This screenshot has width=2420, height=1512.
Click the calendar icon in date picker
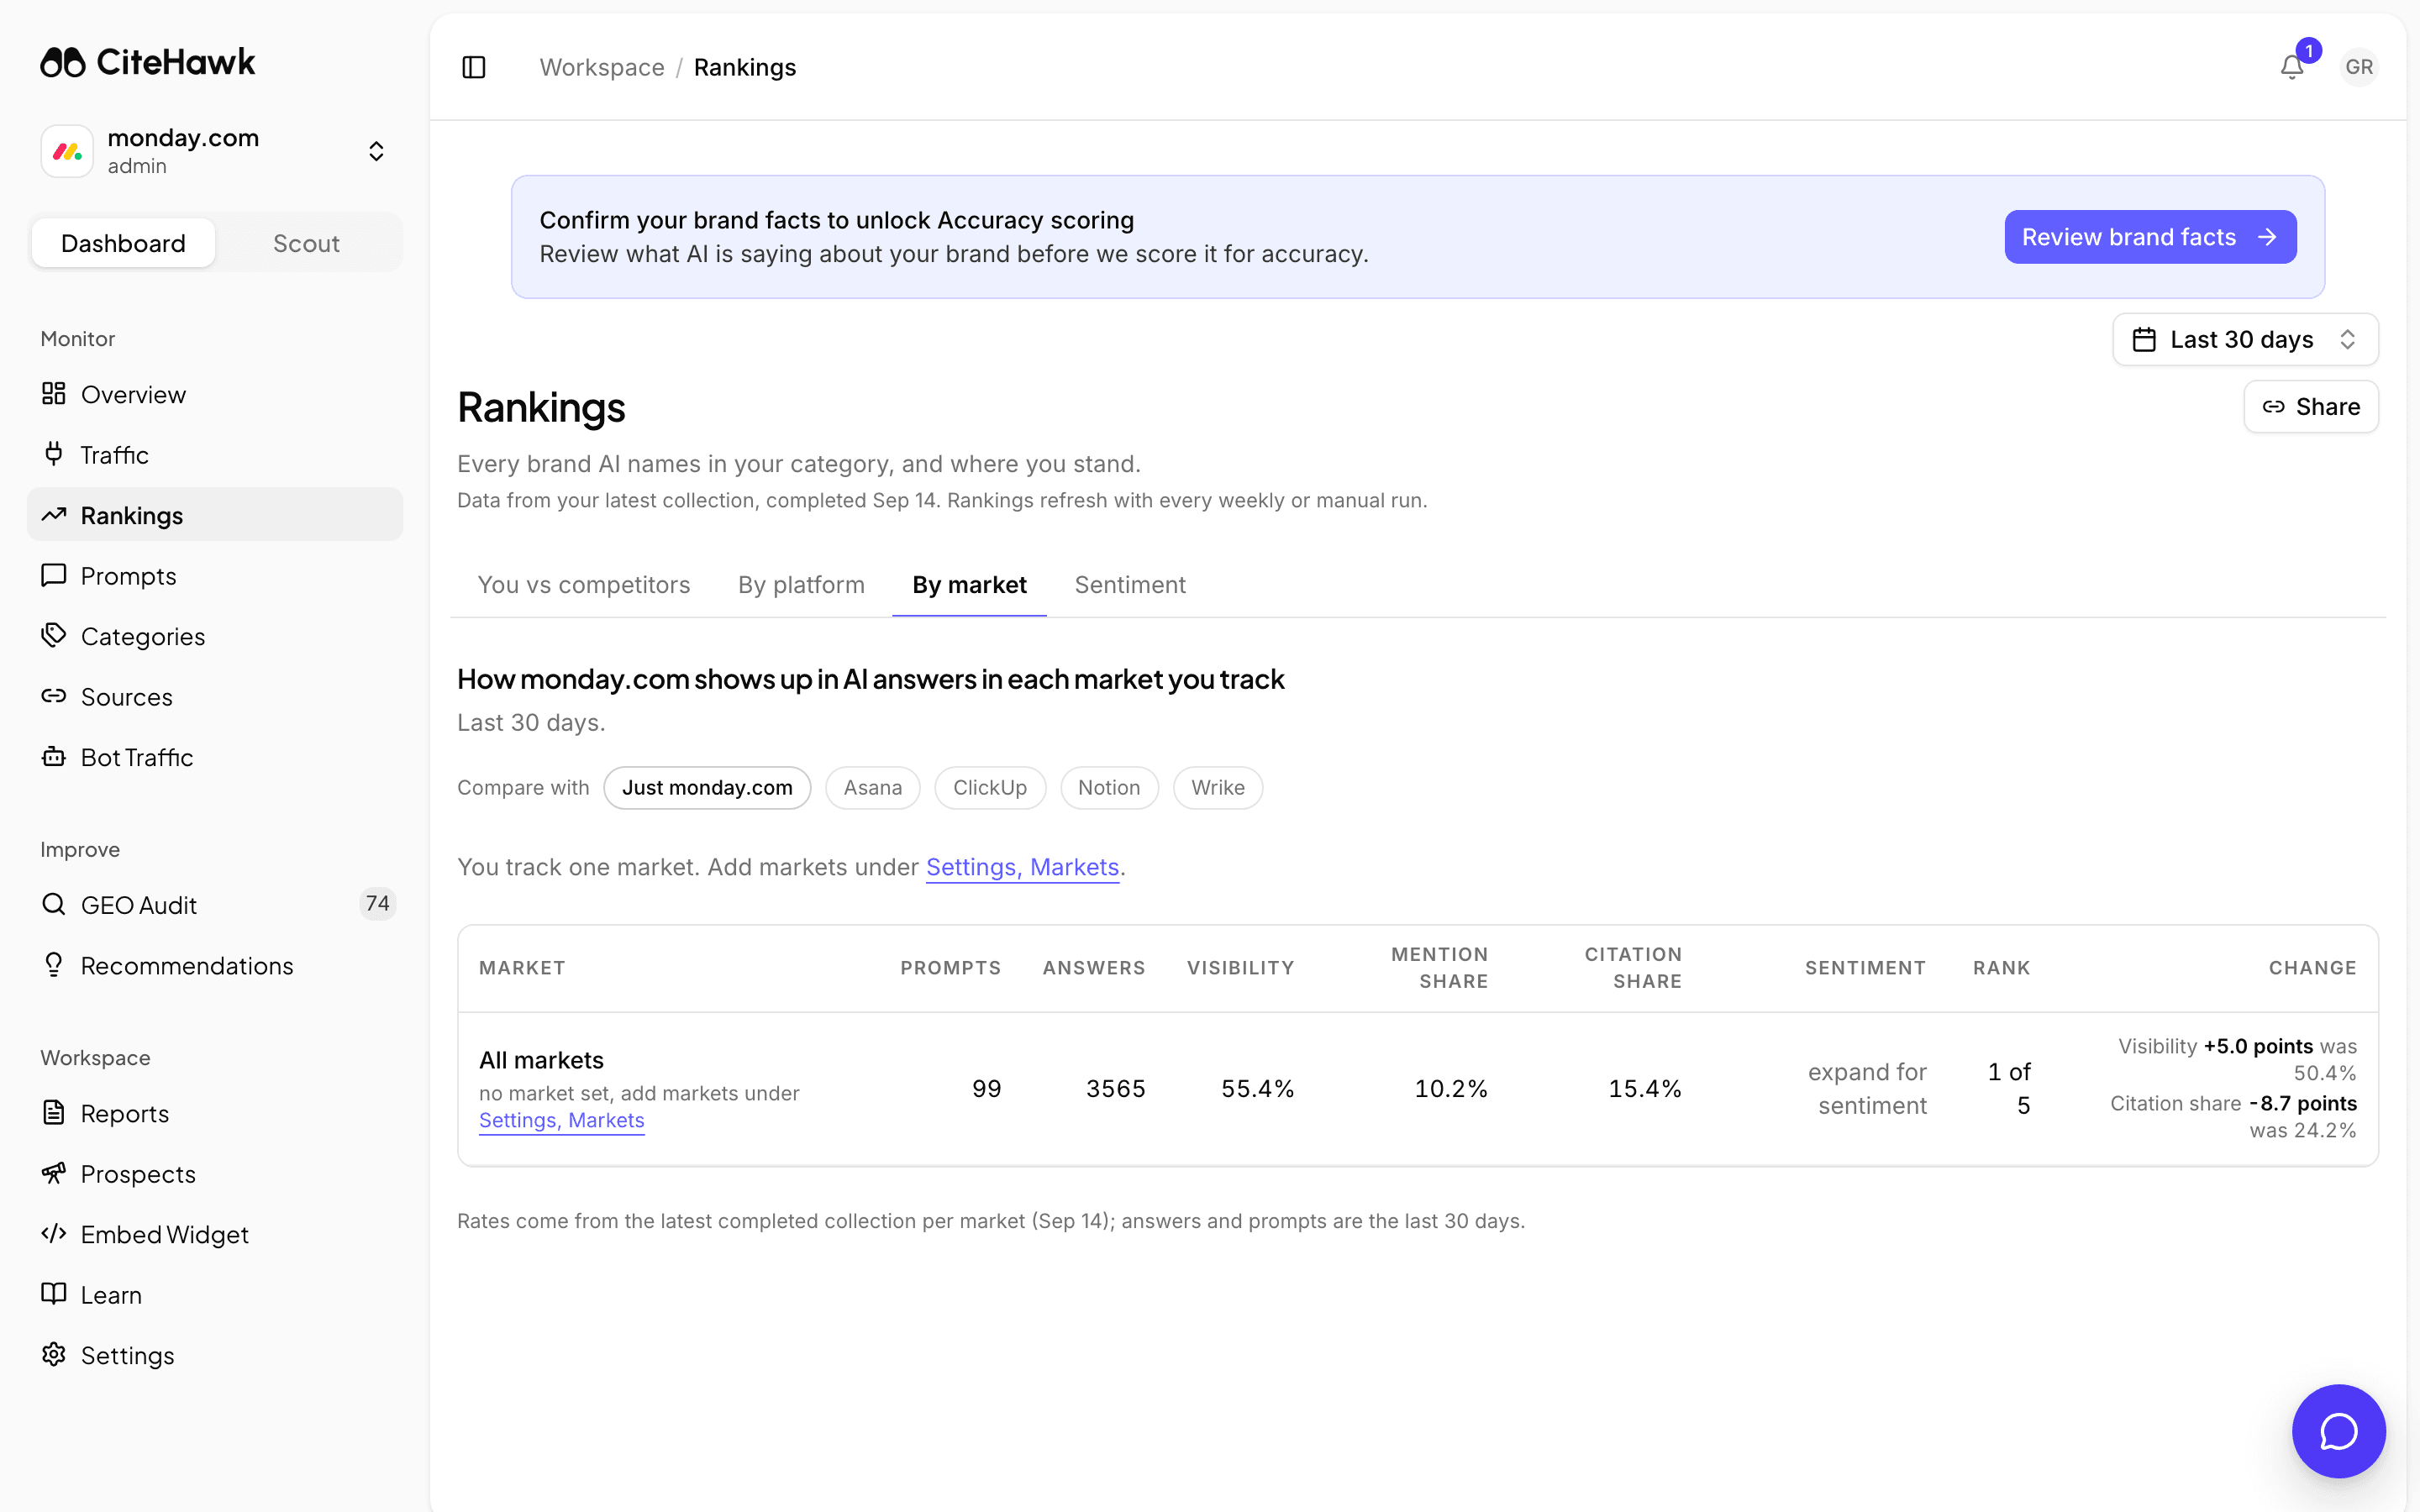pyautogui.click(x=2144, y=340)
